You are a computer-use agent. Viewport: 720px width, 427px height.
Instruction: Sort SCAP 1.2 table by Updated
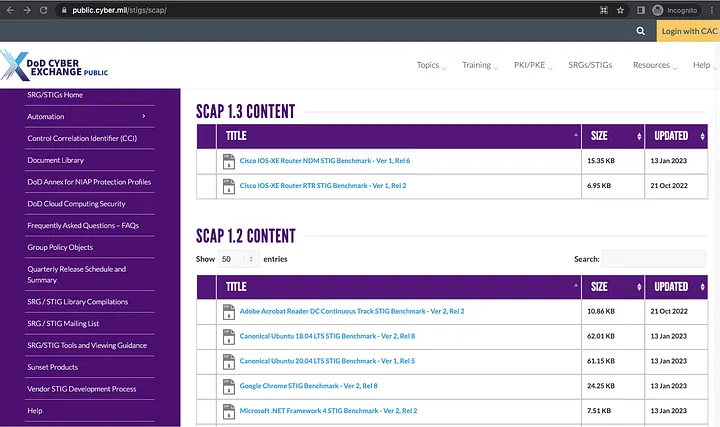[x=676, y=287]
